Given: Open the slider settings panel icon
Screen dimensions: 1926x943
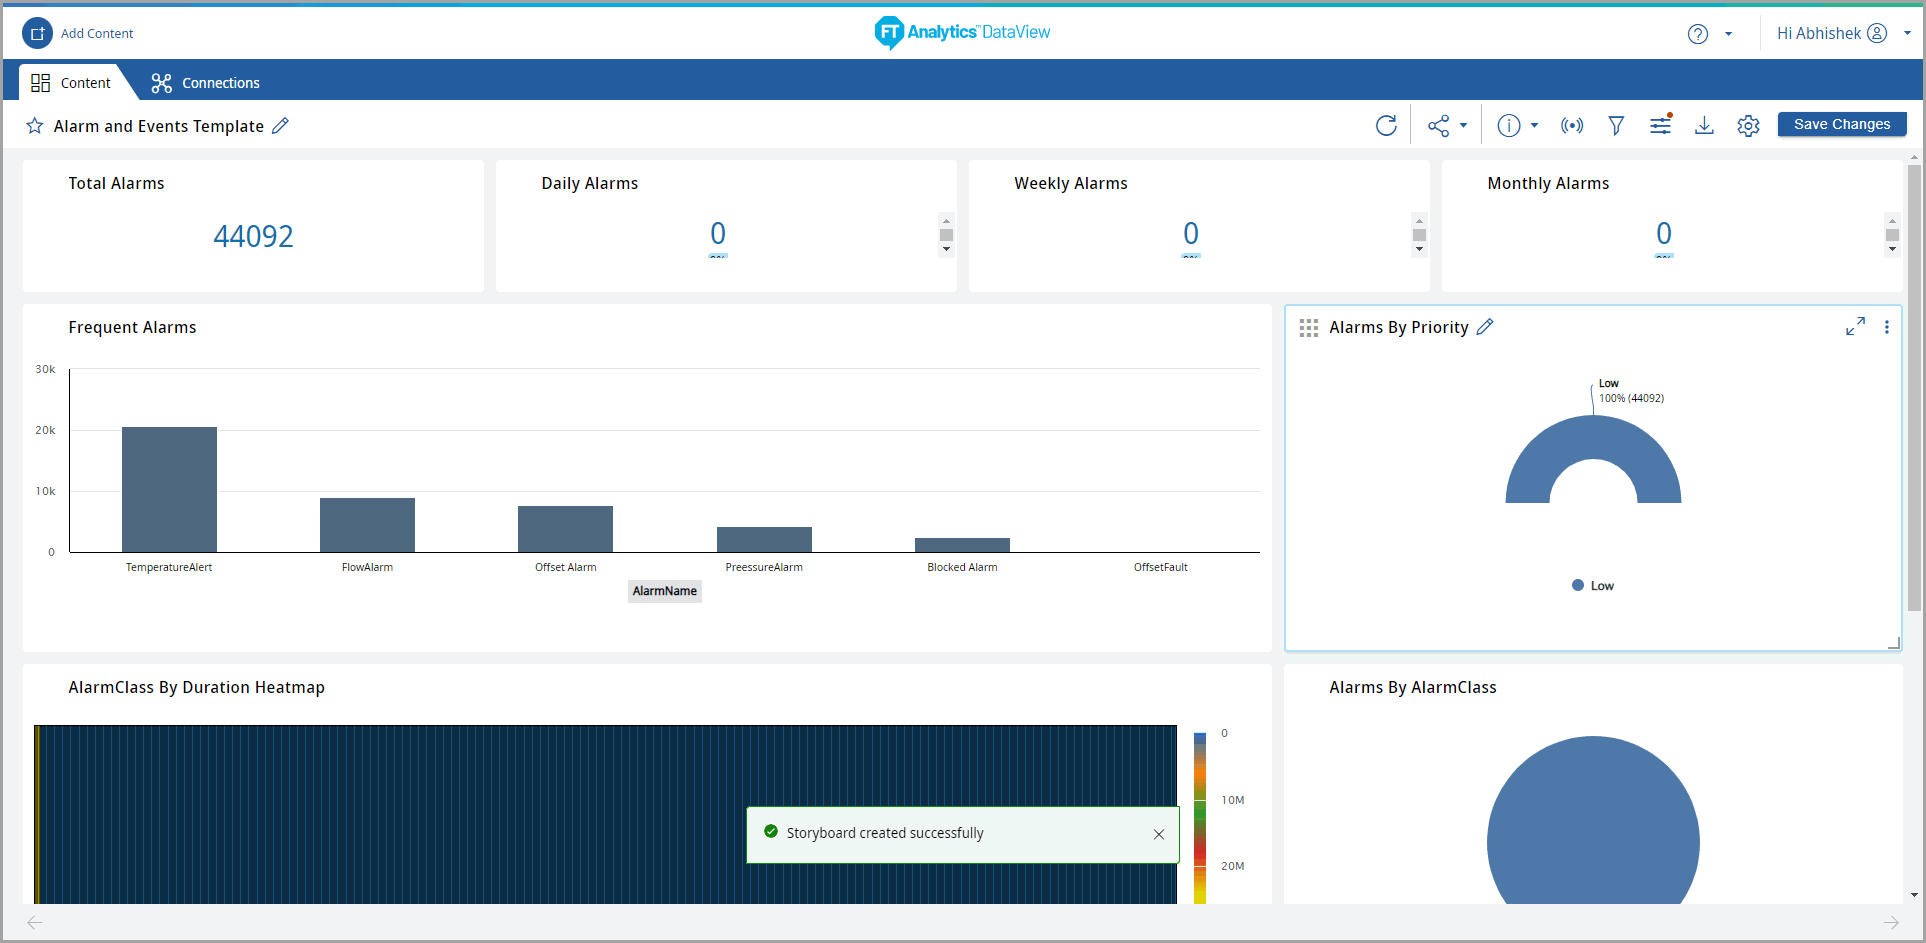Looking at the screenshot, I should tap(1660, 125).
